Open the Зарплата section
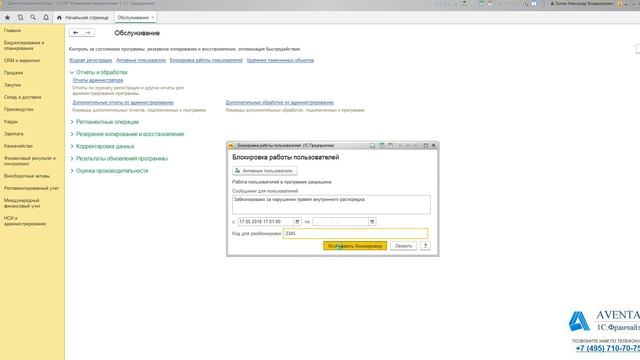 14,134
